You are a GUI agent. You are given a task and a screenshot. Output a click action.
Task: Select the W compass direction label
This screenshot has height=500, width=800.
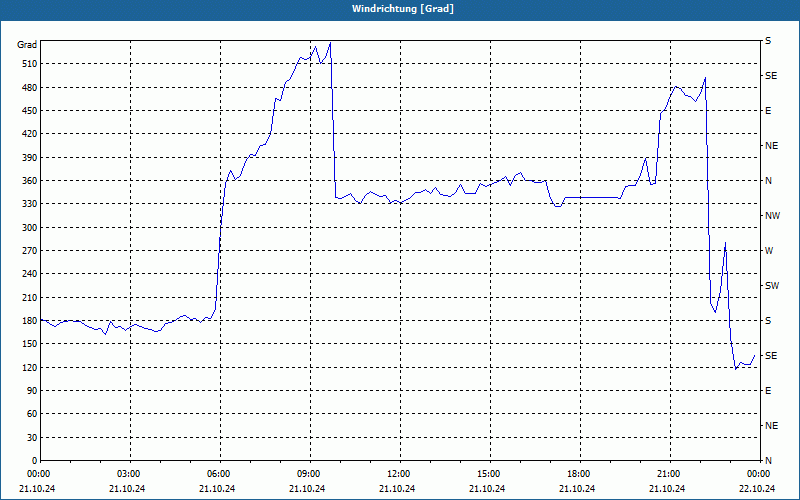(769, 251)
